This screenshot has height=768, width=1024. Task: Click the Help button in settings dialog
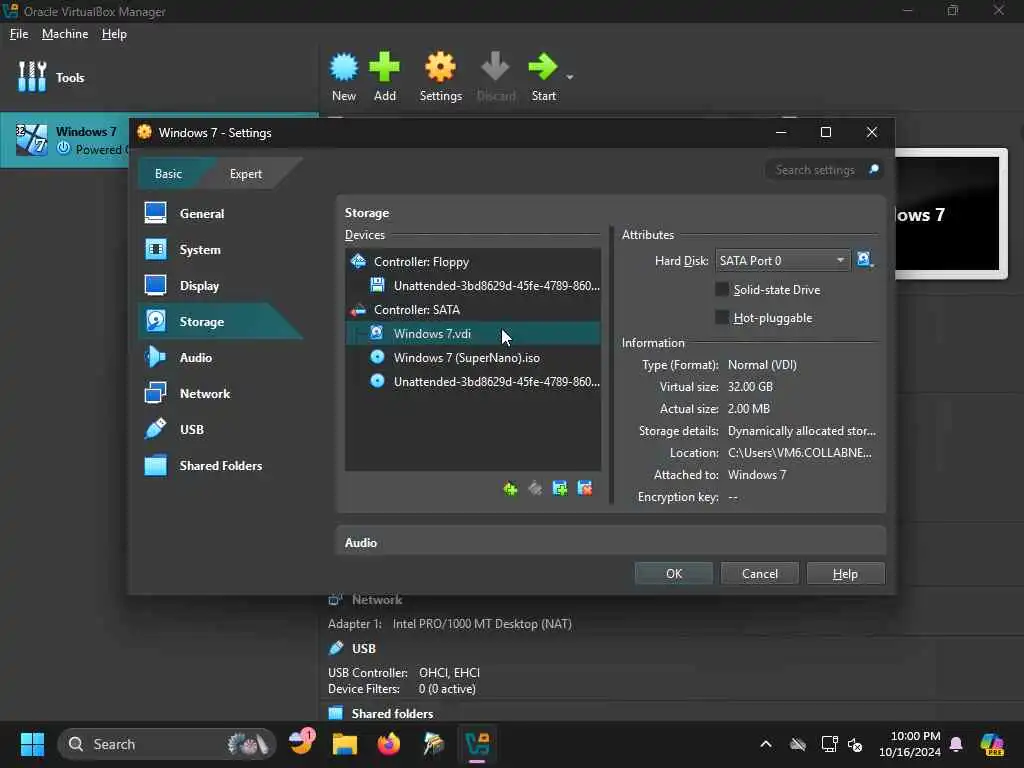(845, 573)
